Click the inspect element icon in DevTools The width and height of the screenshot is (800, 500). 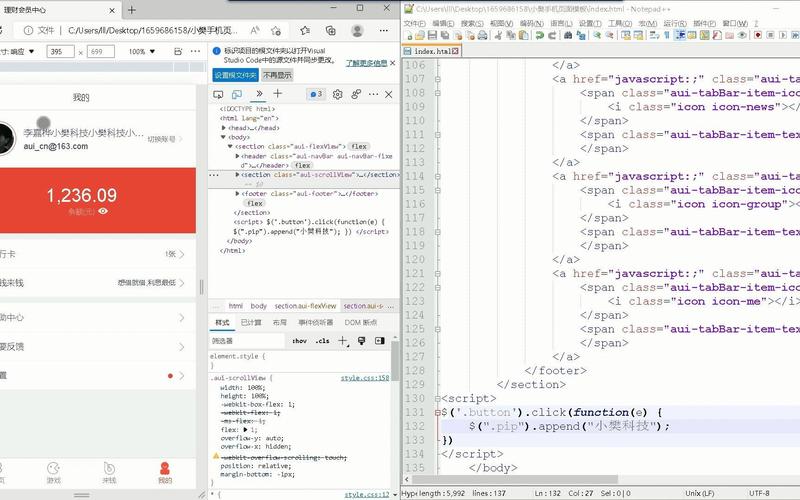pyautogui.click(x=218, y=94)
